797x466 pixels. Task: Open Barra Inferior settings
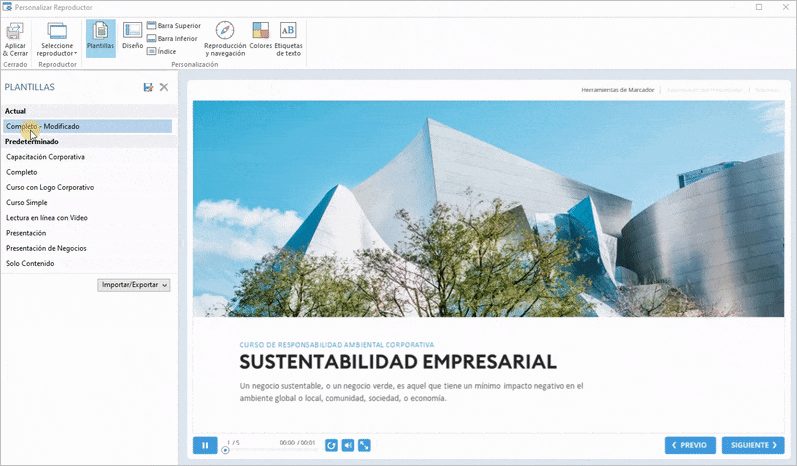click(x=172, y=38)
